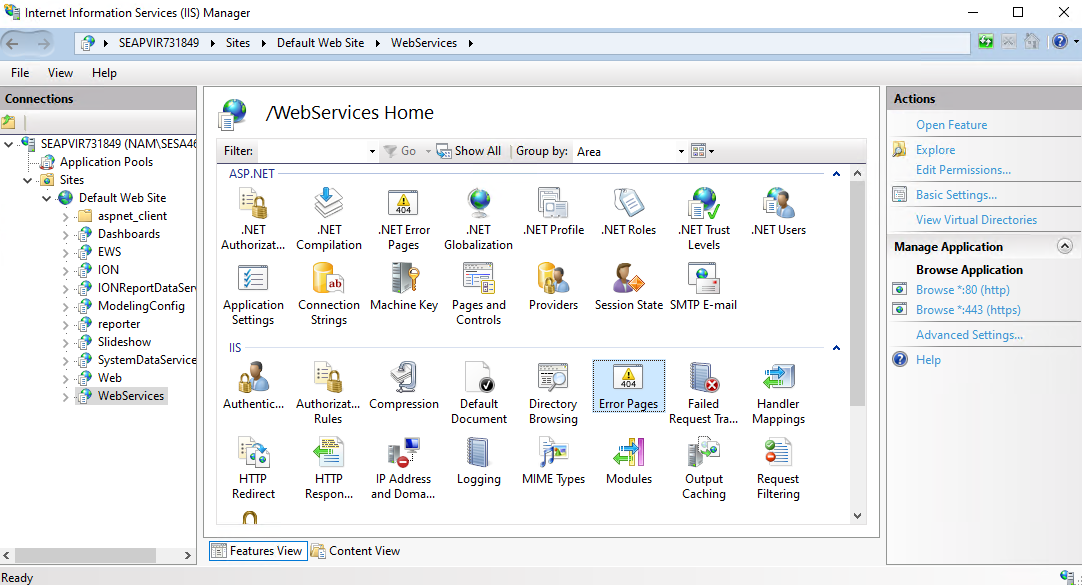Collapse Default Web Site node
The width and height of the screenshot is (1082, 585).
point(46,198)
